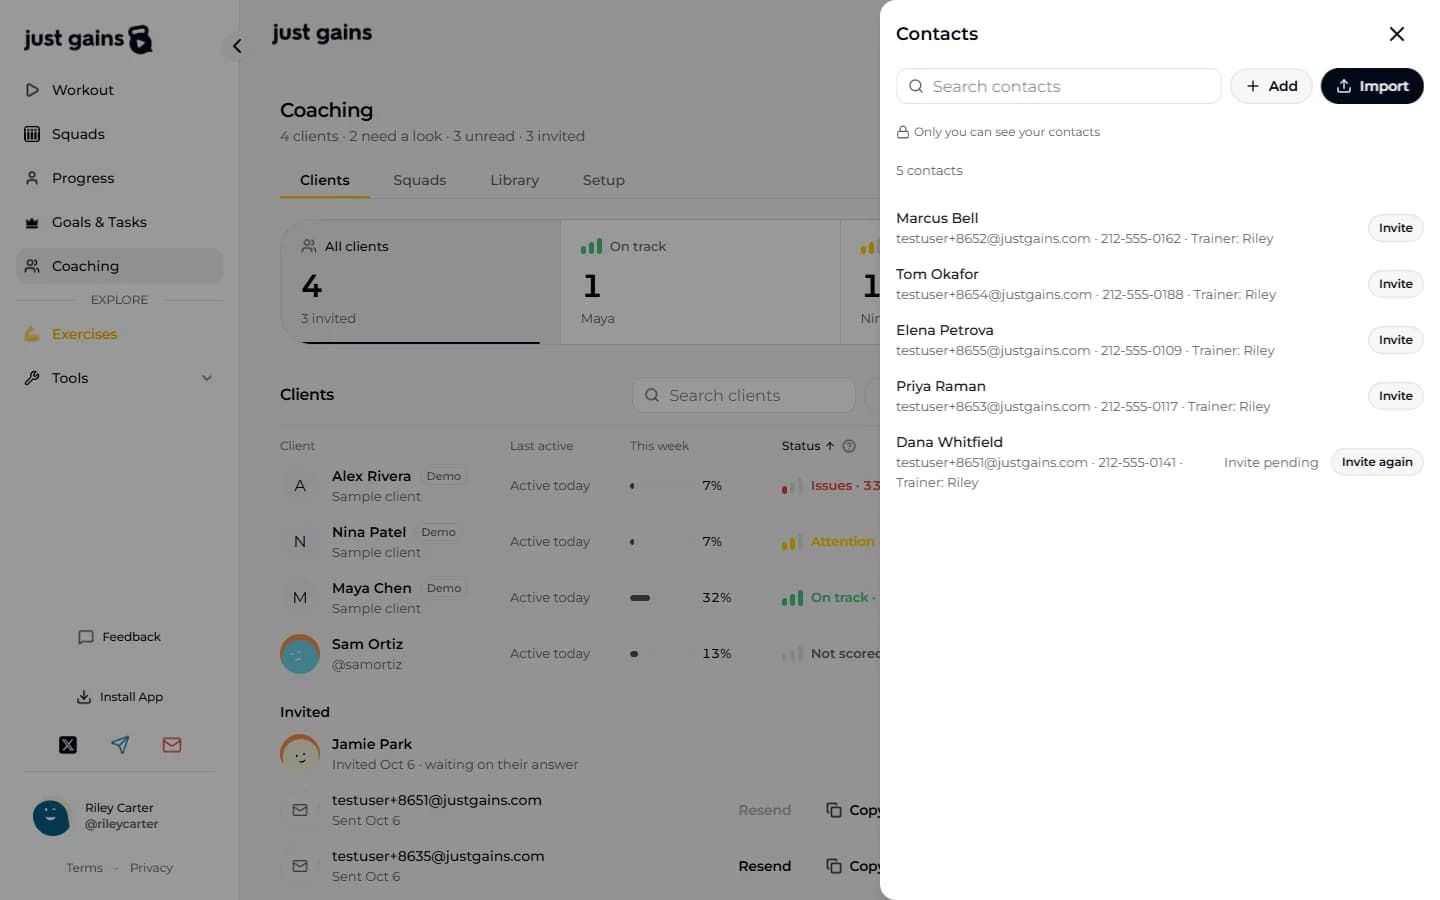This screenshot has height=900, width=1440.
Task: Open the Privacy link
Action: (151, 868)
